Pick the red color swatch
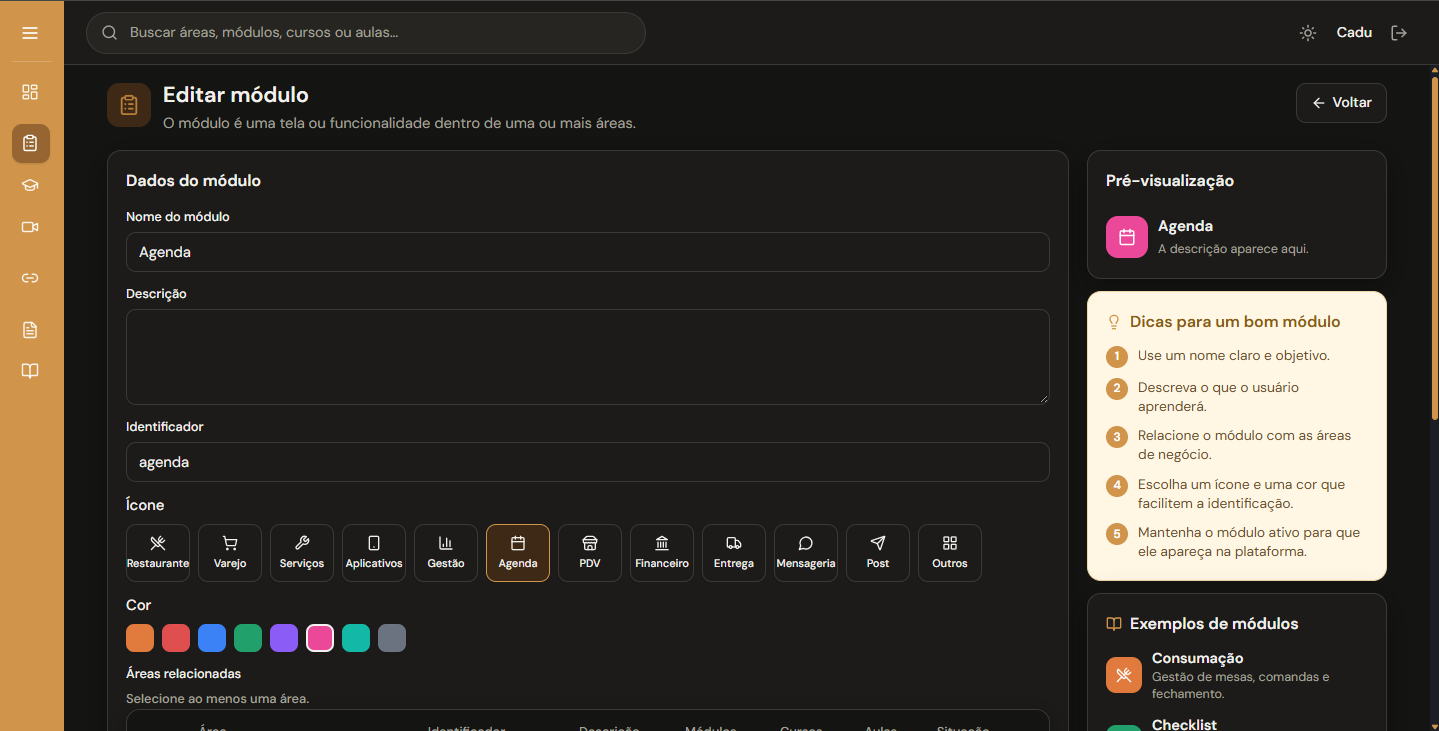 176,638
